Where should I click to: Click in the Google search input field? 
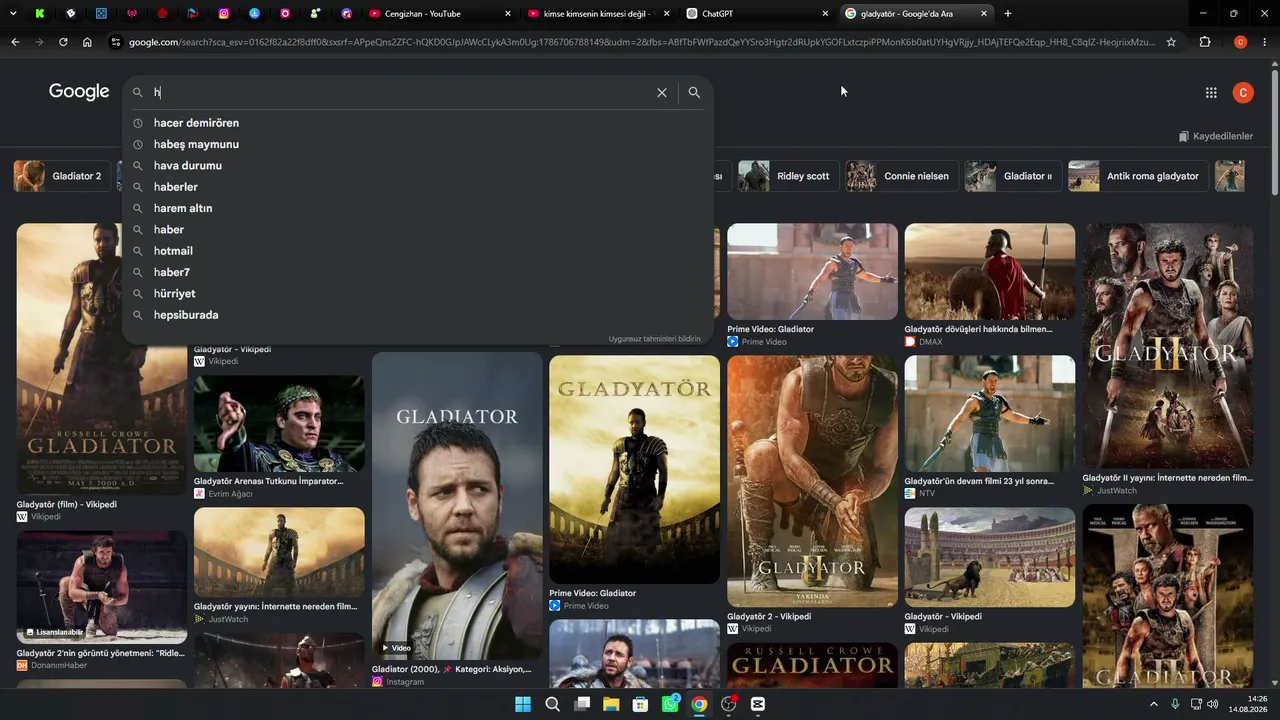[400, 92]
